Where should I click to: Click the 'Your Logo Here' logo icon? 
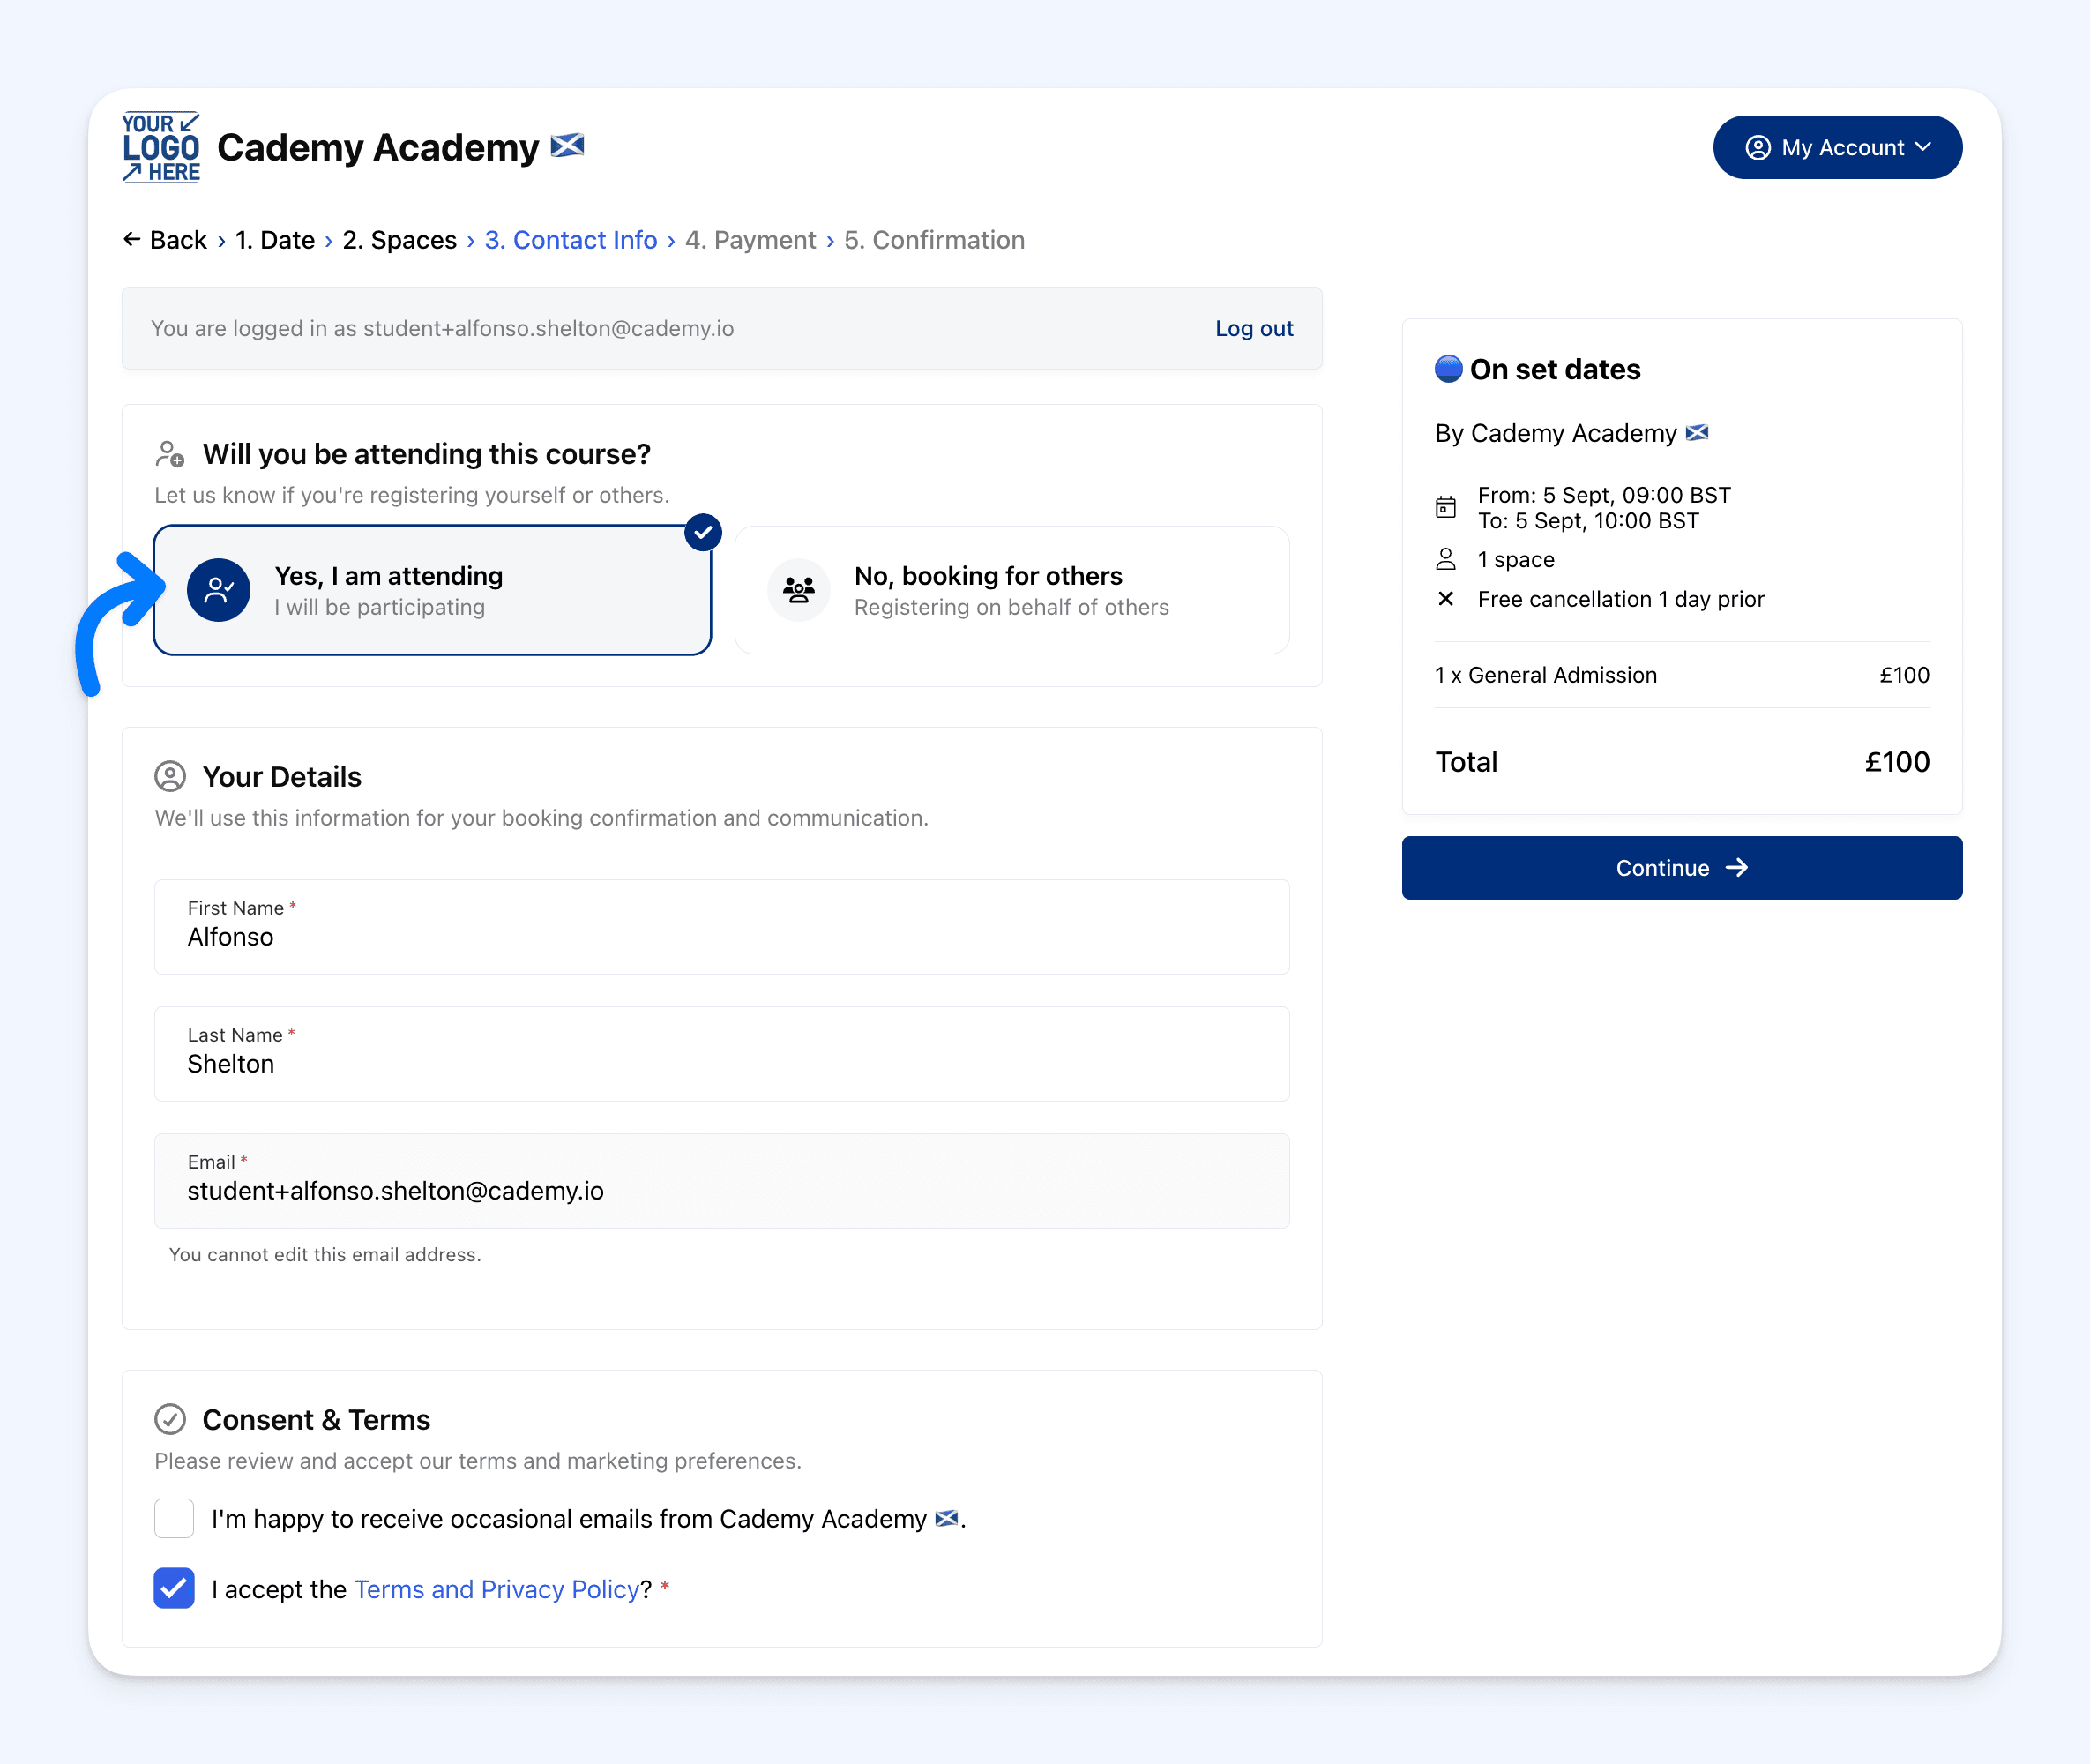(161, 147)
